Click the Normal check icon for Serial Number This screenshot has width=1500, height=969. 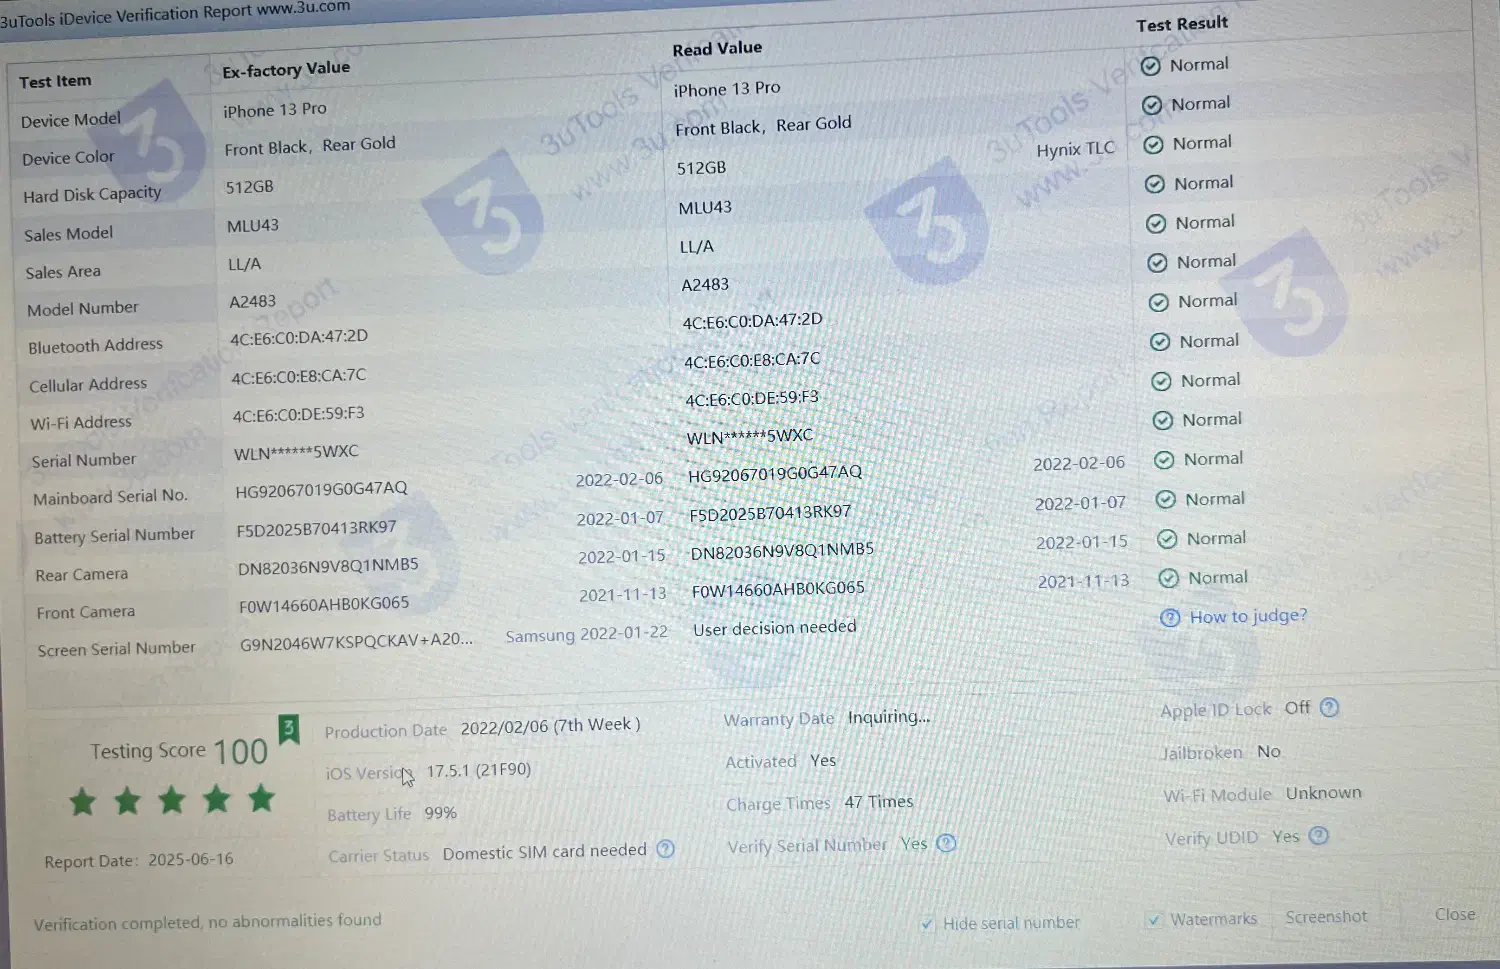coord(1163,421)
